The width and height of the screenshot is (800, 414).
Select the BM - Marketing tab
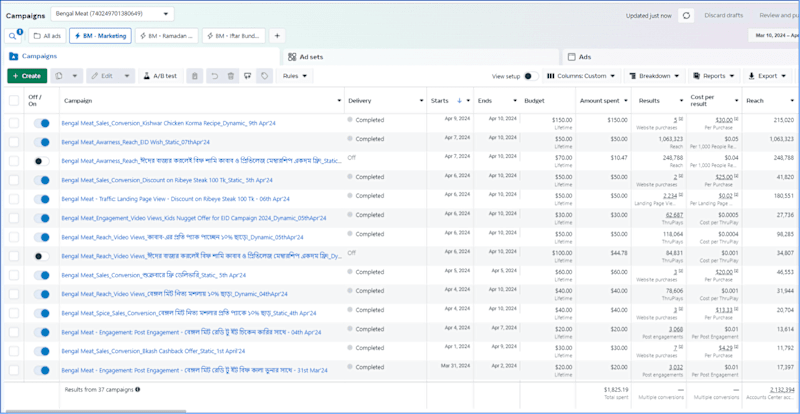pyautogui.click(x=101, y=36)
